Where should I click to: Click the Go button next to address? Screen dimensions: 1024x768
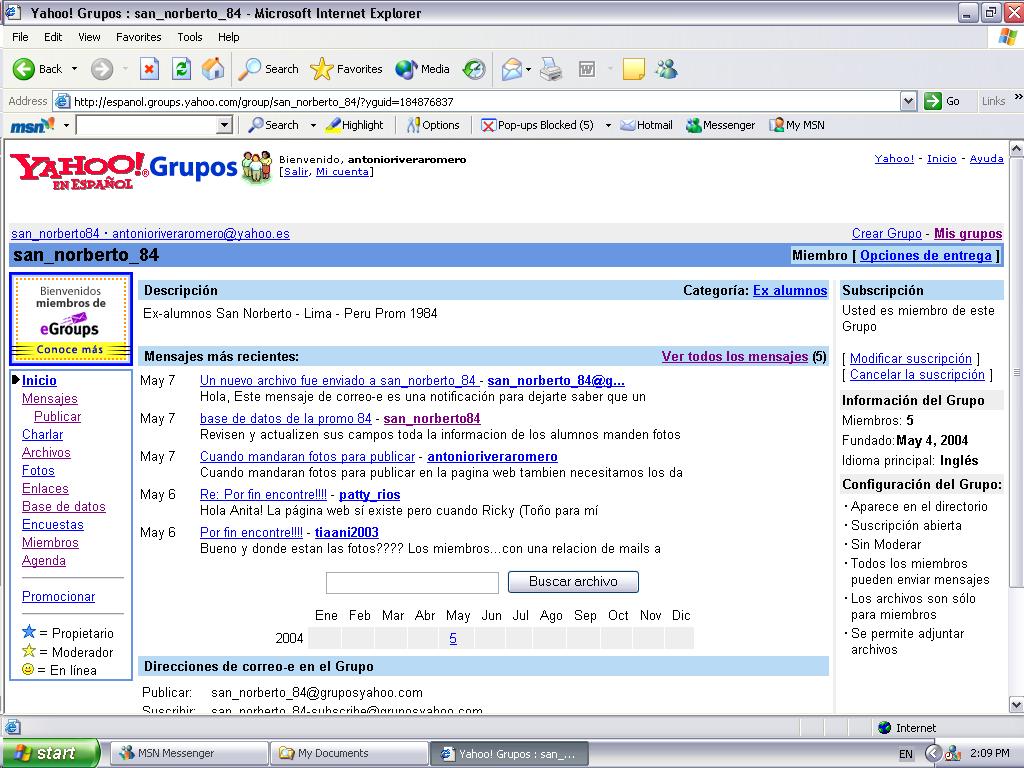[x=942, y=101]
